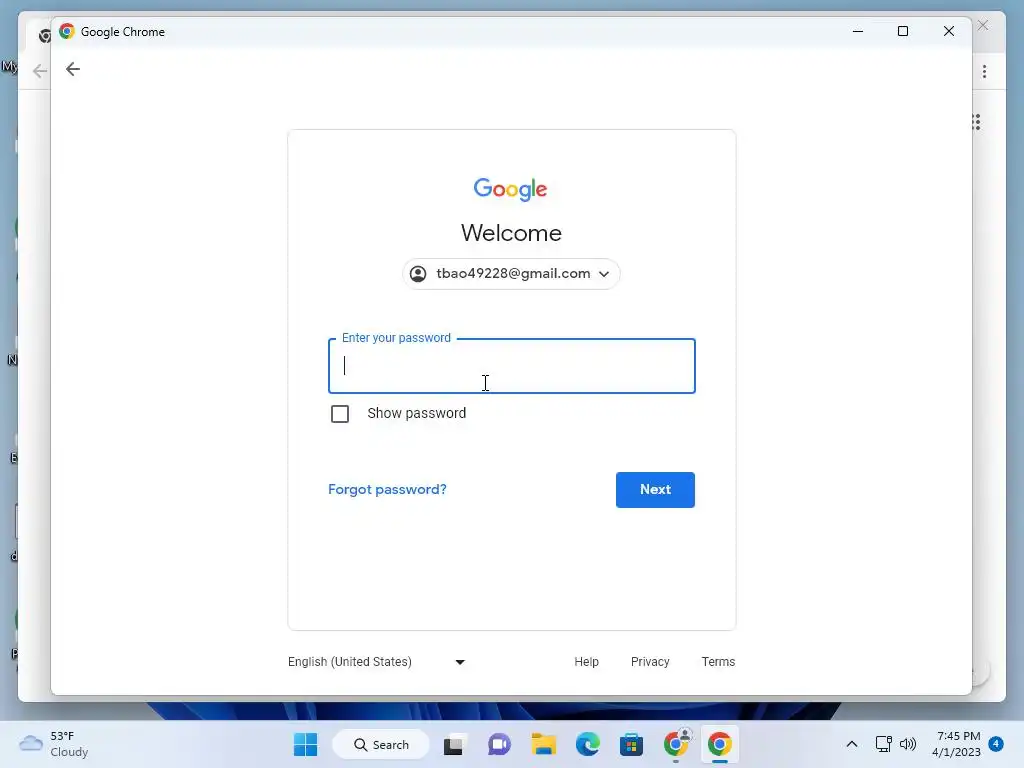The image size is (1024, 768).
Task: Open the weather widget showing 53°F Cloudy
Action: (54, 744)
